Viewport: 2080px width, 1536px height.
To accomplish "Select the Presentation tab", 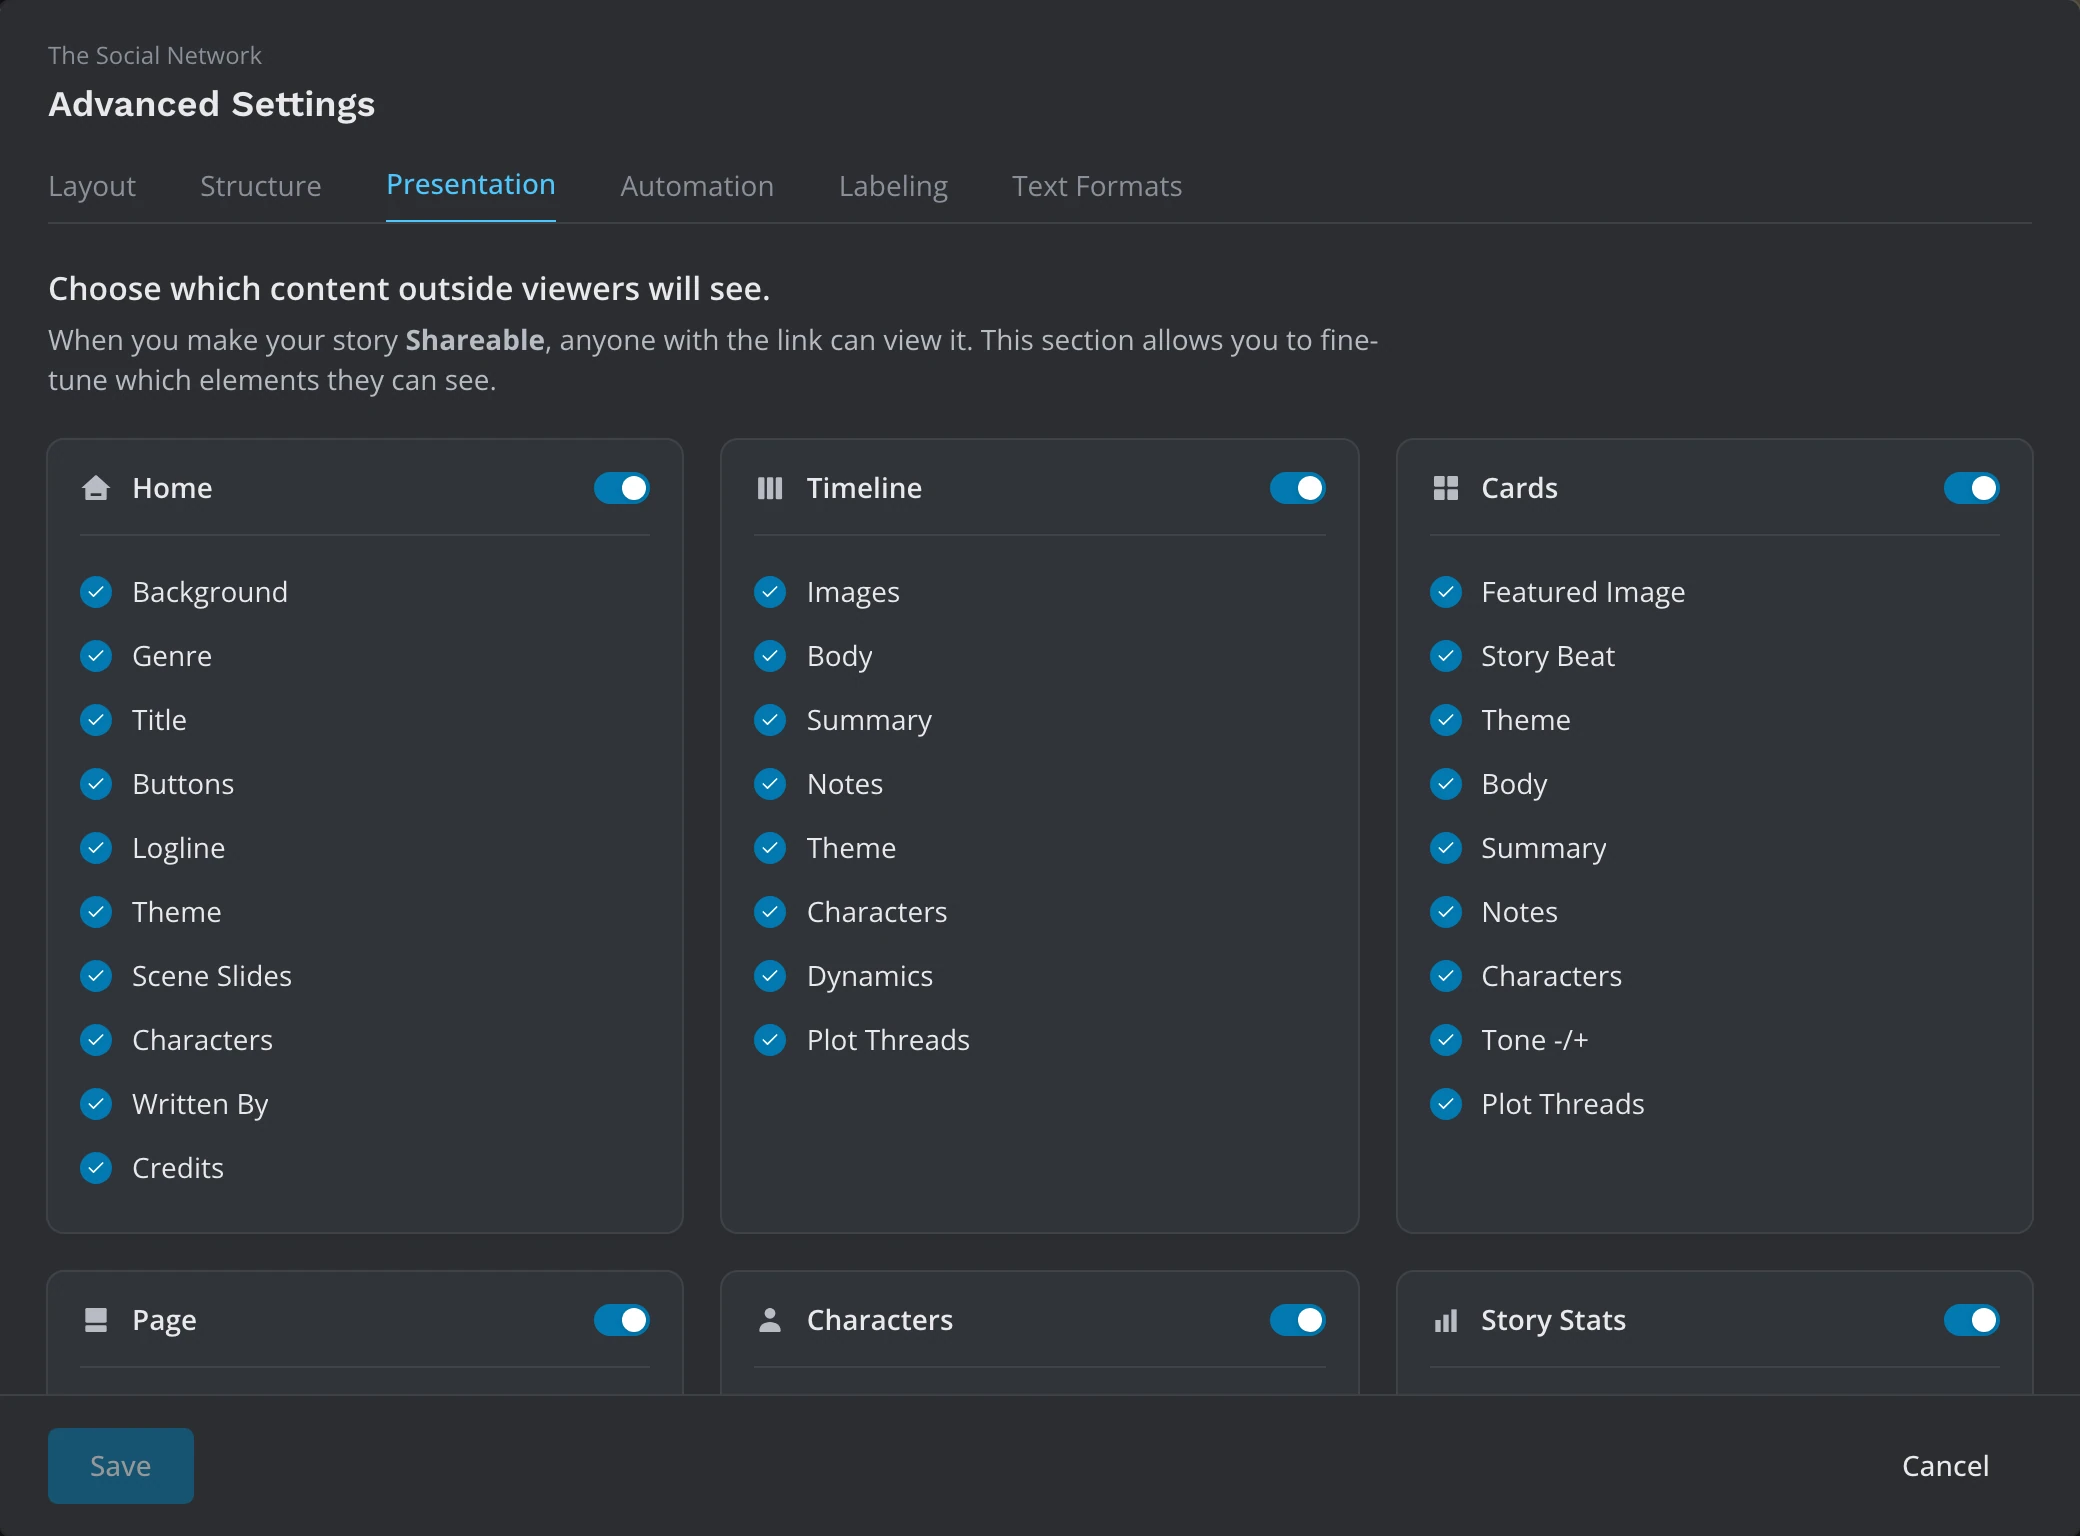I will pos(471,185).
